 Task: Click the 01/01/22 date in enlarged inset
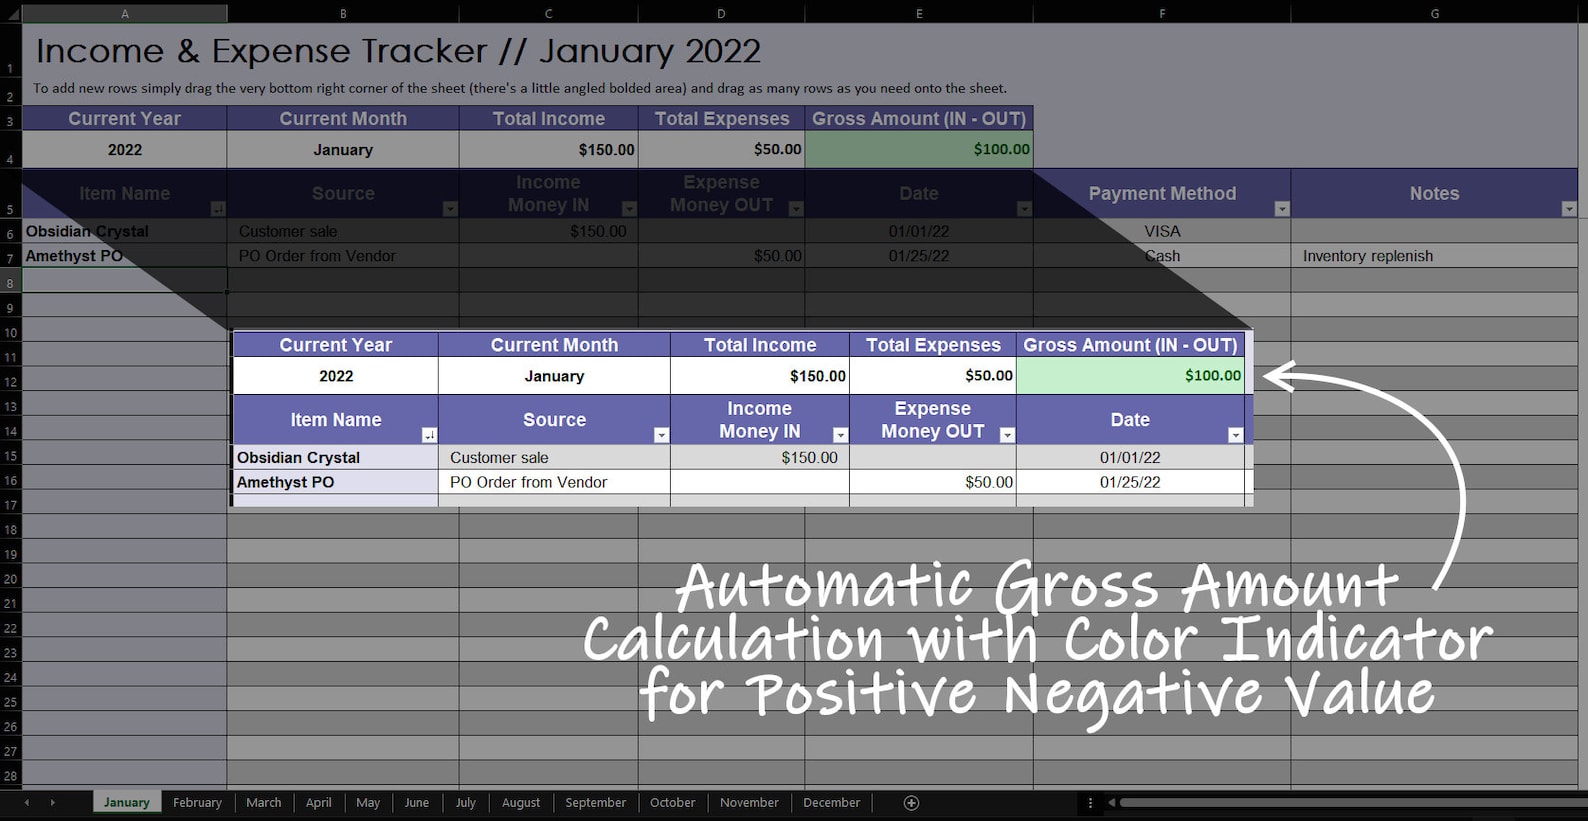point(1131,457)
